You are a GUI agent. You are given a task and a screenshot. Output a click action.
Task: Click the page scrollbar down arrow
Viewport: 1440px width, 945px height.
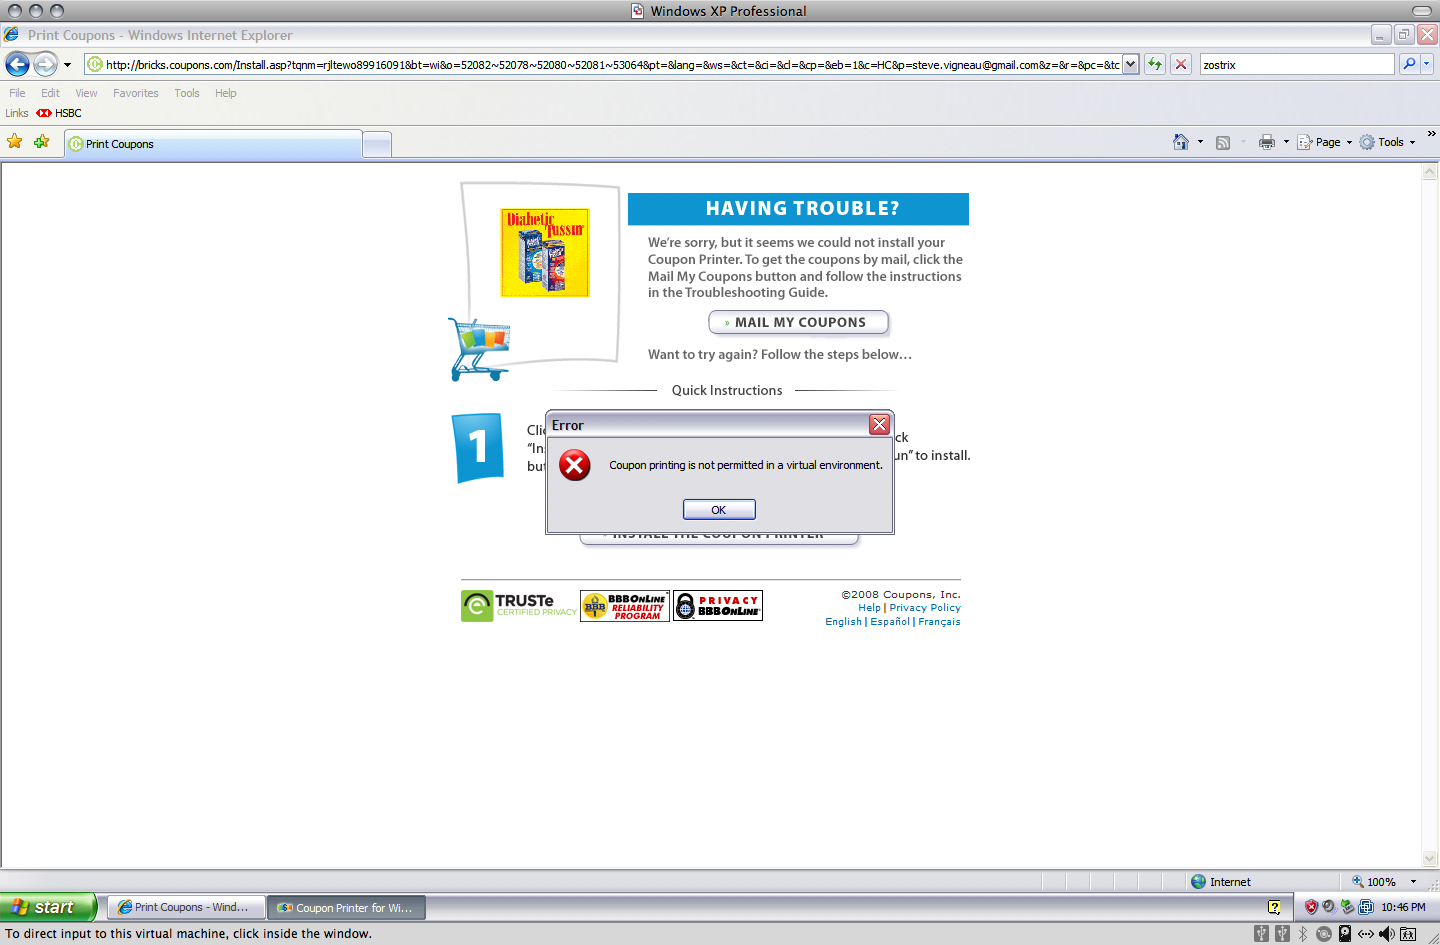(x=1430, y=859)
